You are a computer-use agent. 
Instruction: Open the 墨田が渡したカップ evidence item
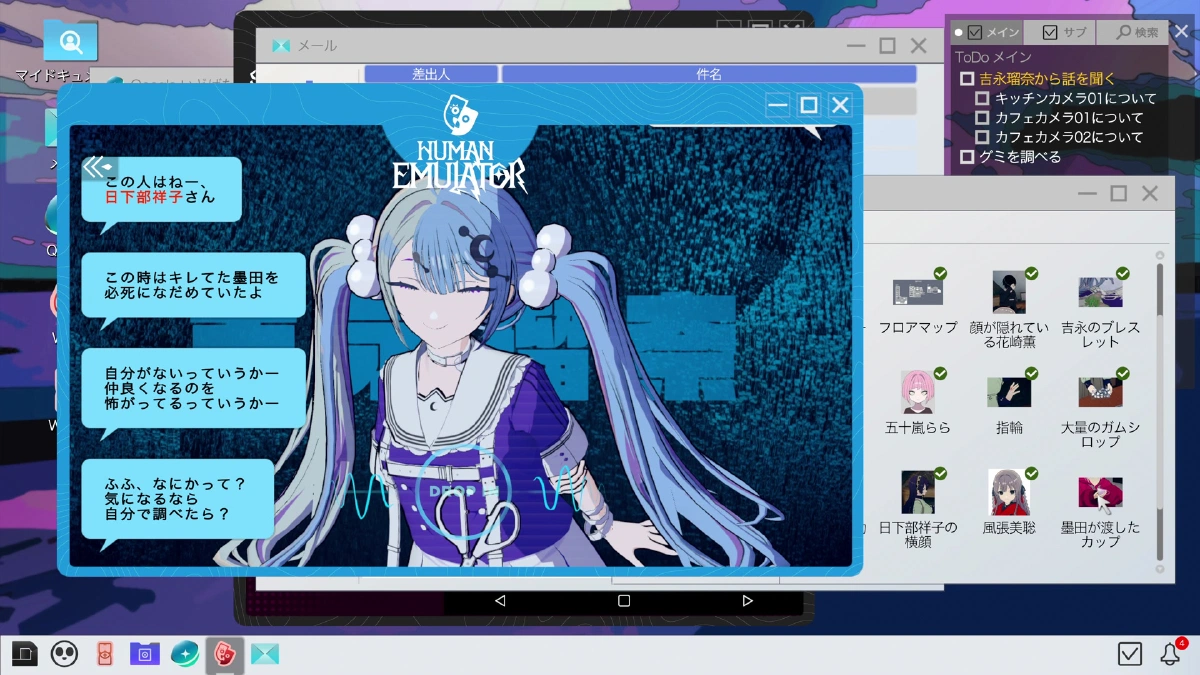(x=1100, y=509)
